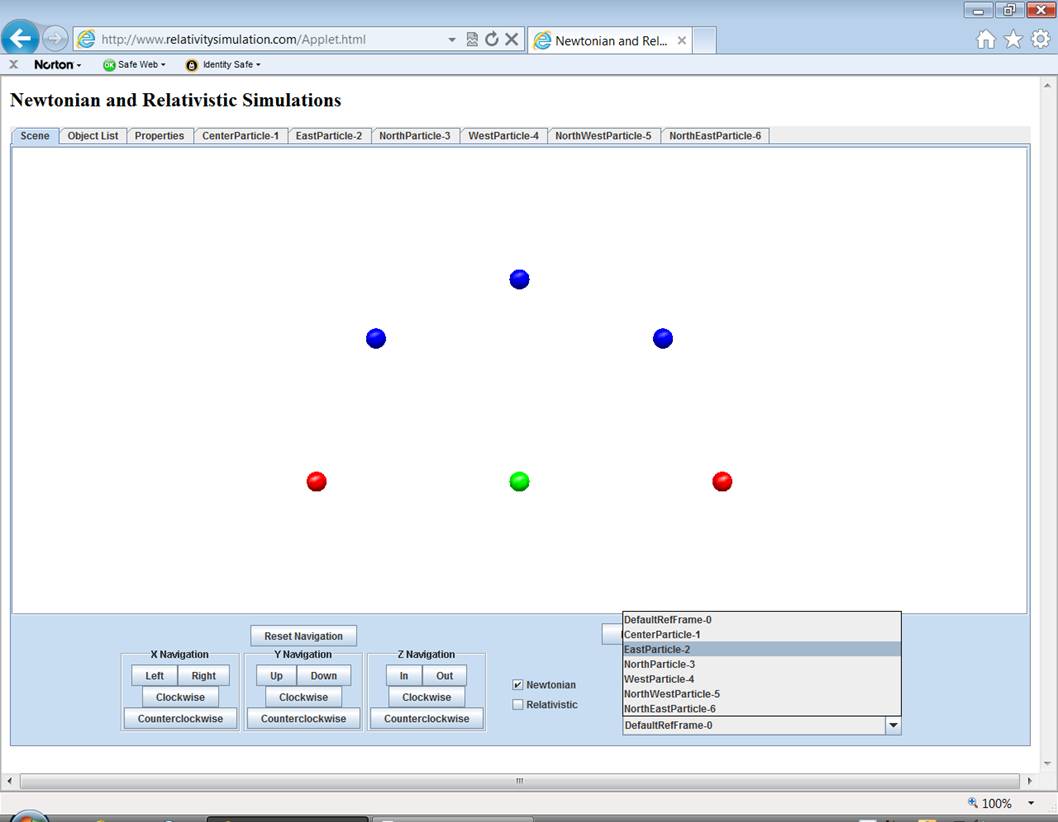Click the Stop loading X icon

coord(511,40)
